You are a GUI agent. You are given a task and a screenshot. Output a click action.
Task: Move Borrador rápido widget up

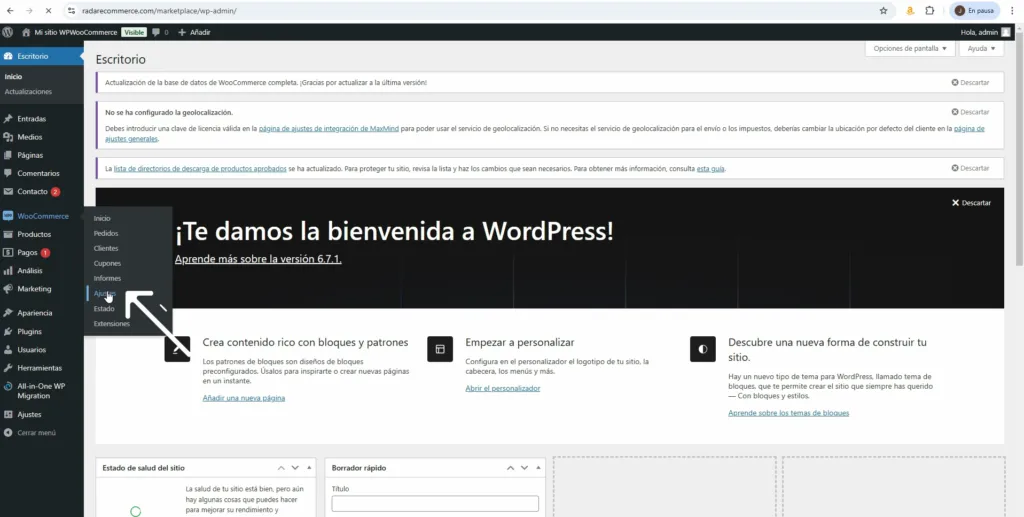tap(510, 468)
